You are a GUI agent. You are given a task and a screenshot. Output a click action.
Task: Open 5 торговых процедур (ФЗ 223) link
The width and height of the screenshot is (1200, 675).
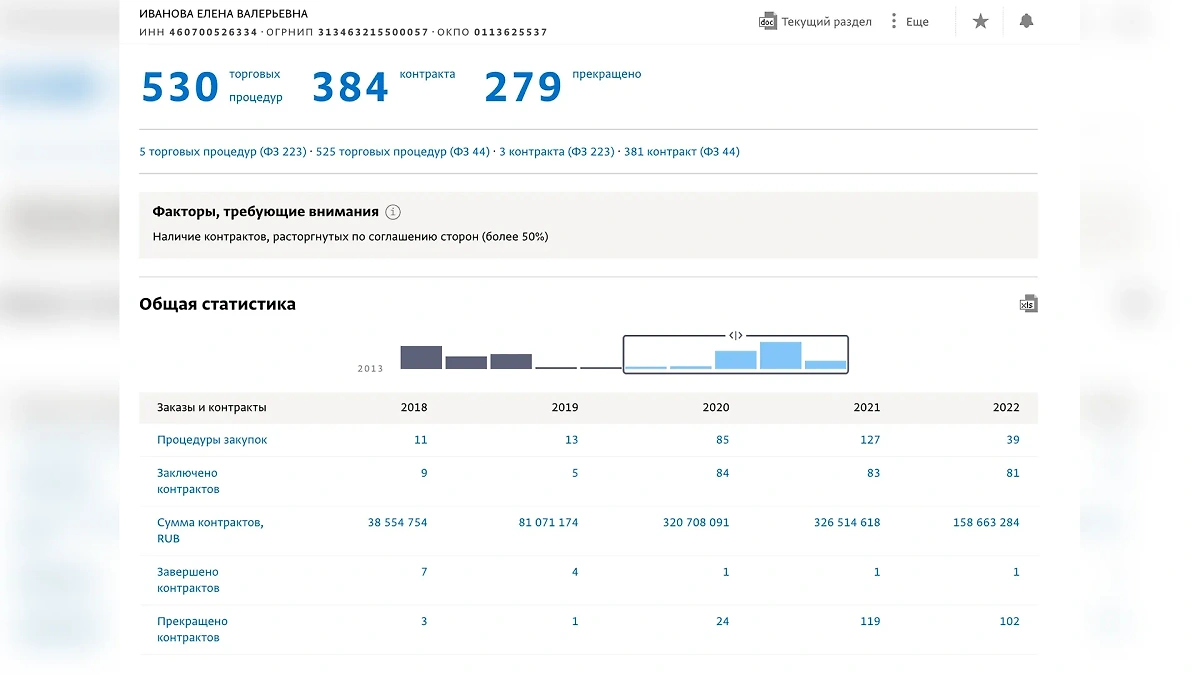(223, 152)
